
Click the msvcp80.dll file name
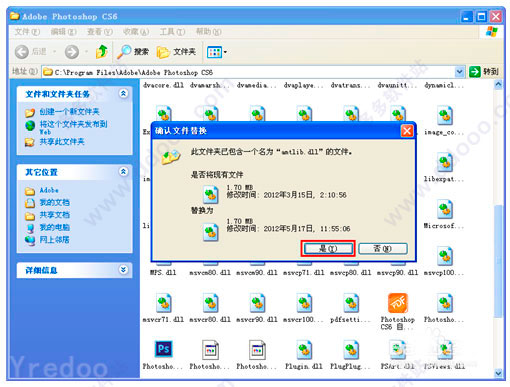pos(351,273)
